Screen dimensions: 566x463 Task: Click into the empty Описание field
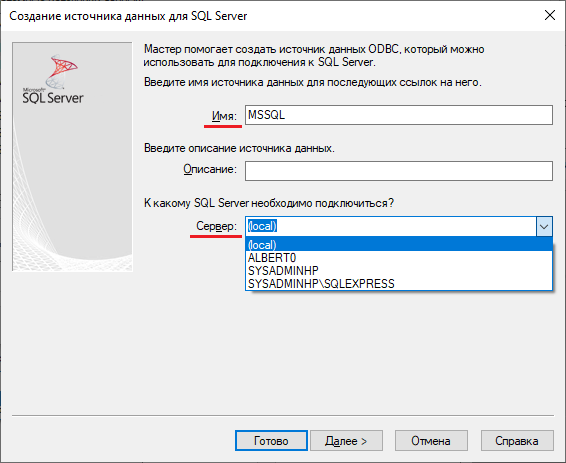(x=399, y=171)
